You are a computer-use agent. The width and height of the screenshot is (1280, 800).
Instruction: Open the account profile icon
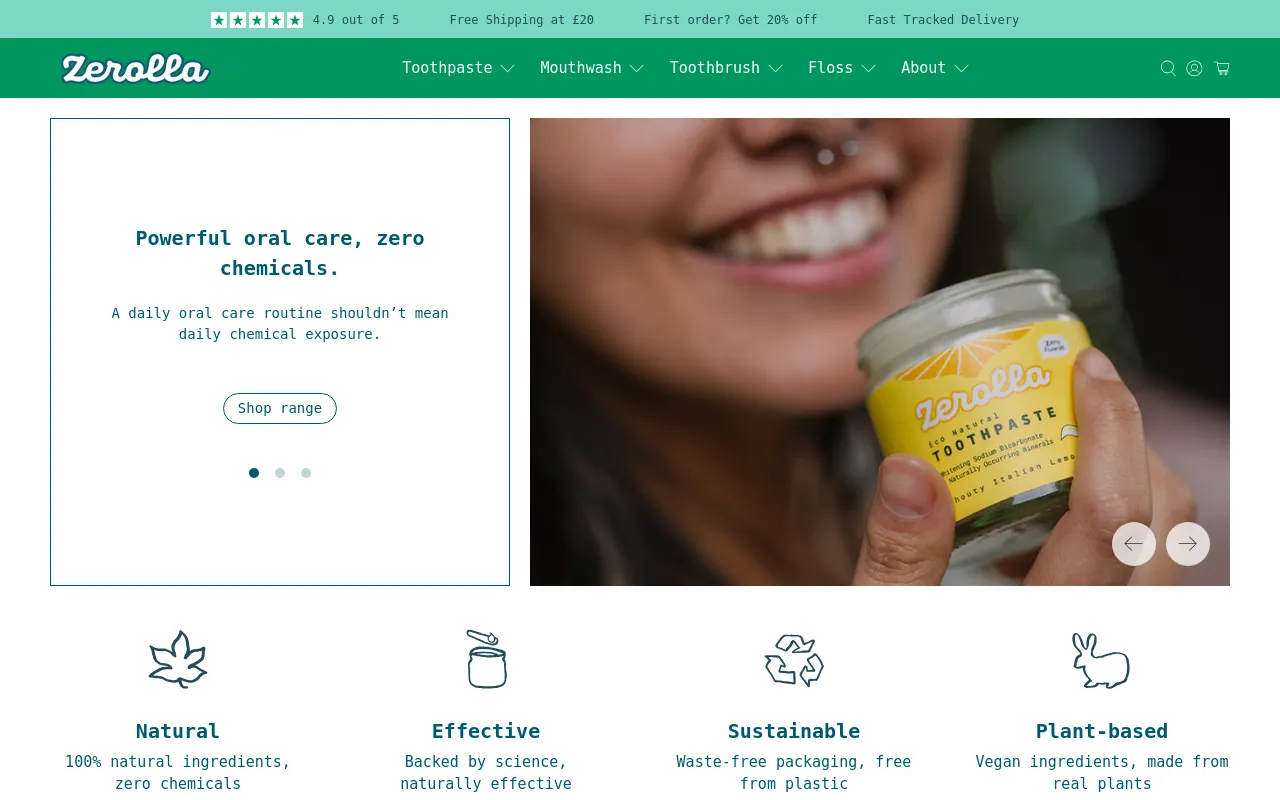click(1194, 68)
